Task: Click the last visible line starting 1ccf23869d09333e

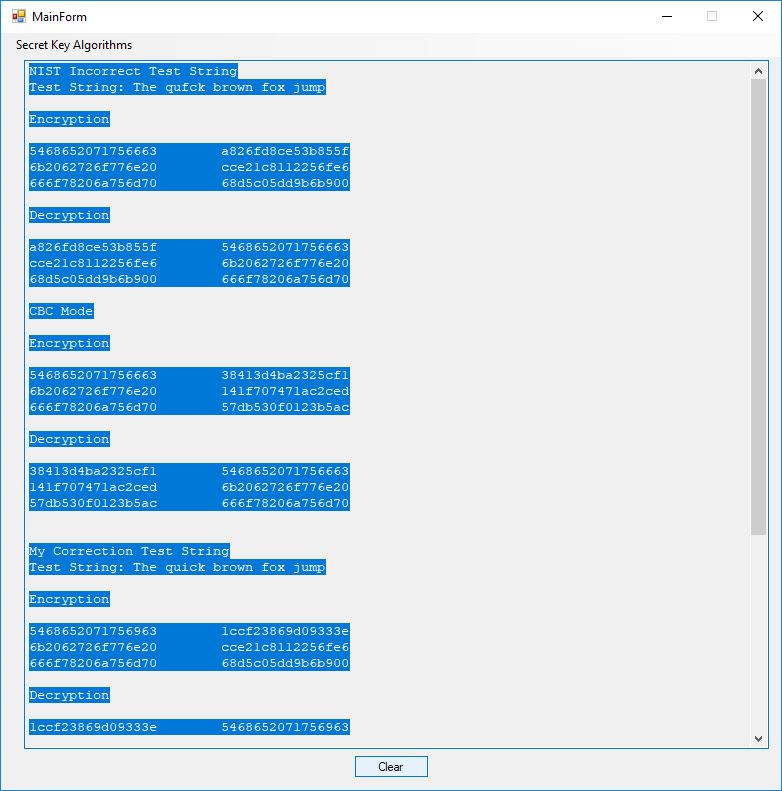Action: point(189,727)
